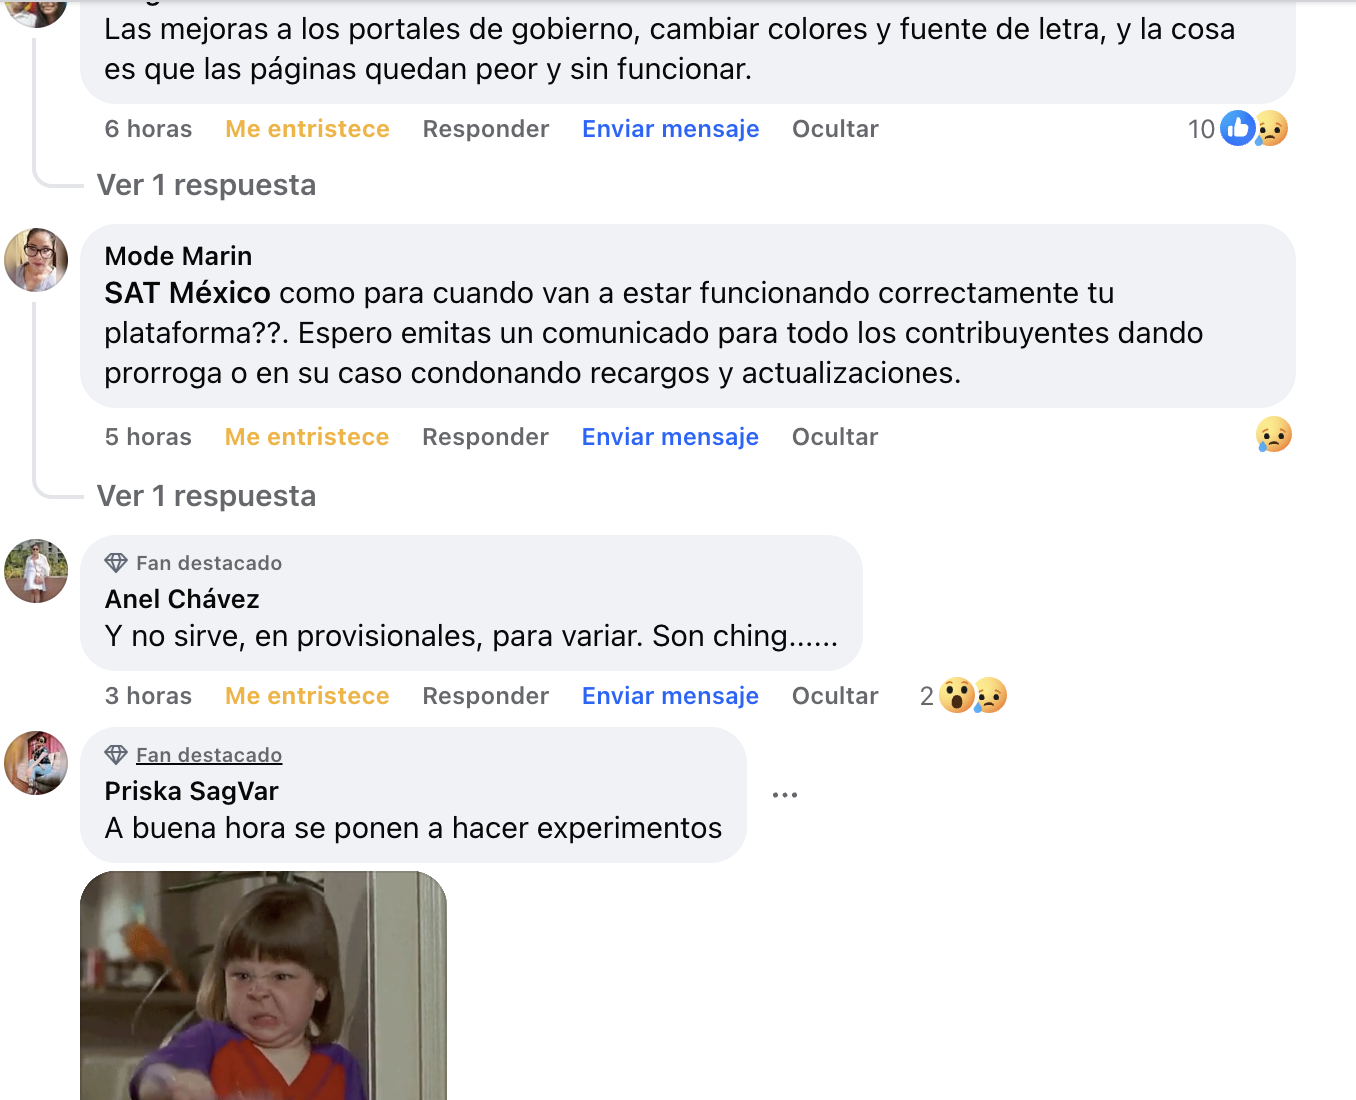
Task: Click Enviar mensaje on Mode Marin's comment
Action: click(670, 437)
